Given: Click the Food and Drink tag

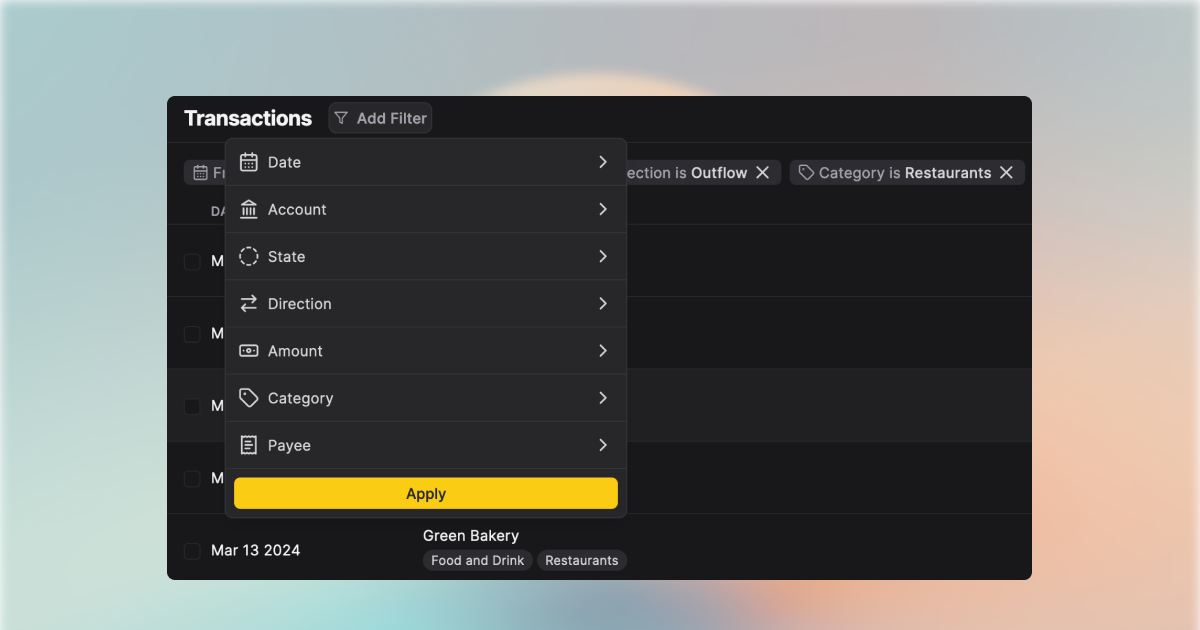Looking at the screenshot, I should tap(477, 561).
